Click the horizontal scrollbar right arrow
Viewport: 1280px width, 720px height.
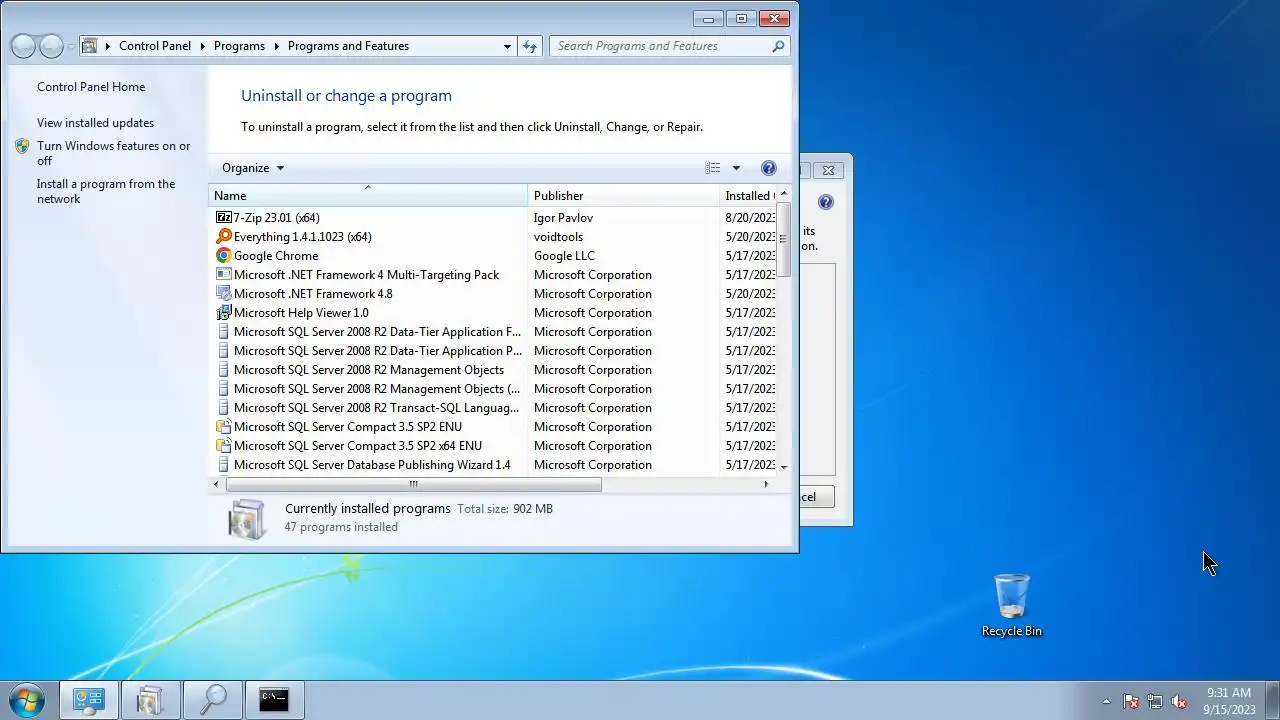pyautogui.click(x=766, y=484)
